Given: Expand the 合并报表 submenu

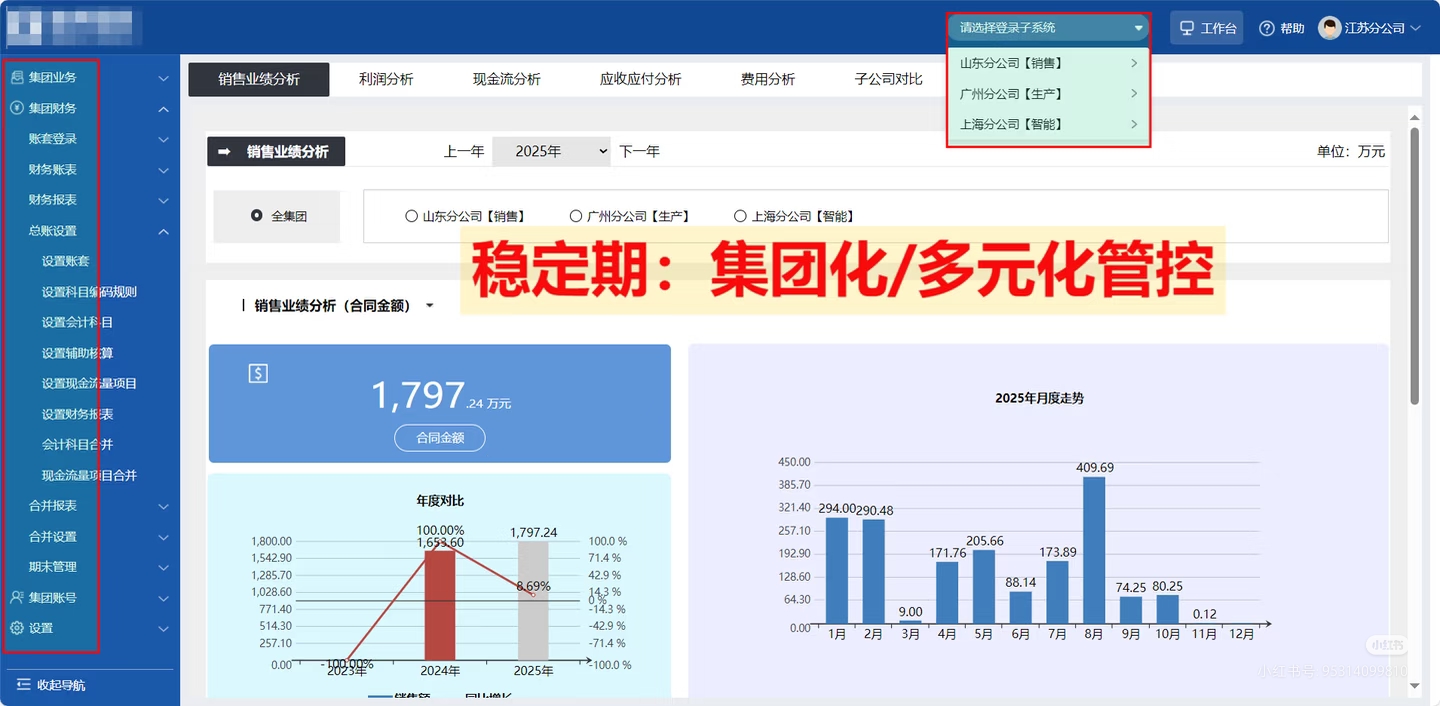Looking at the screenshot, I should (164, 506).
